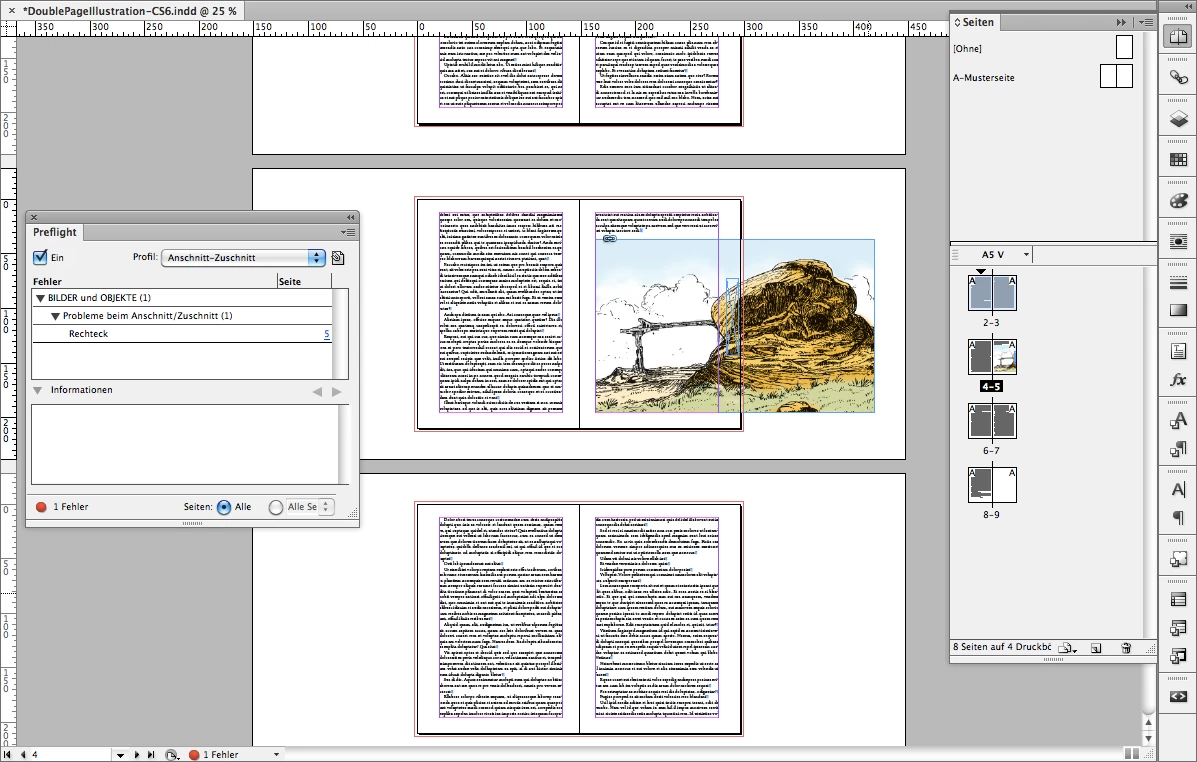Collapse the Informationen section triangle
This screenshot has height=762, width=1197.
(x=37, y=390)
